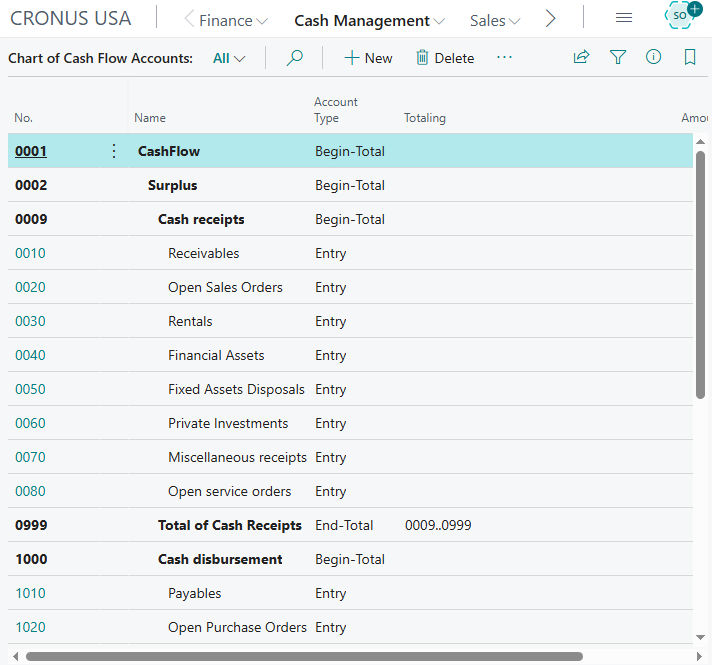
Task: Expand the All view filter dropdown
Action: pos(229,58)
